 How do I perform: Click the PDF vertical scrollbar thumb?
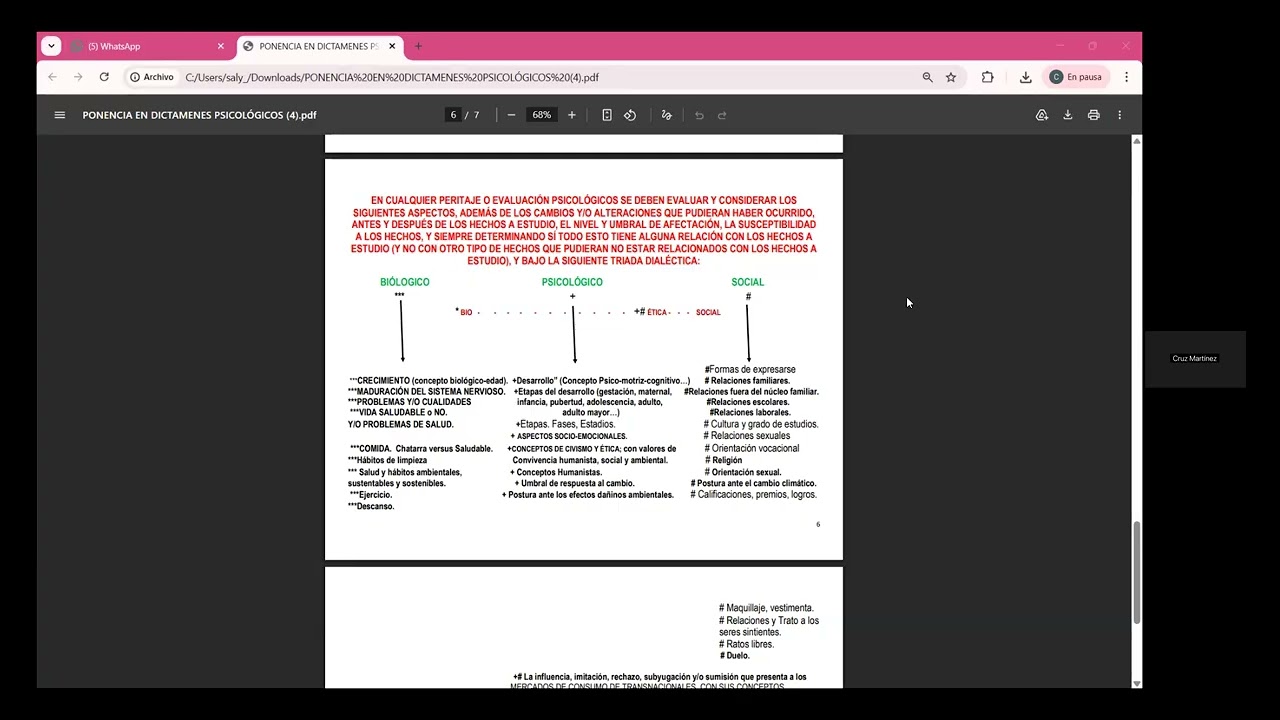click(1137, 573)
